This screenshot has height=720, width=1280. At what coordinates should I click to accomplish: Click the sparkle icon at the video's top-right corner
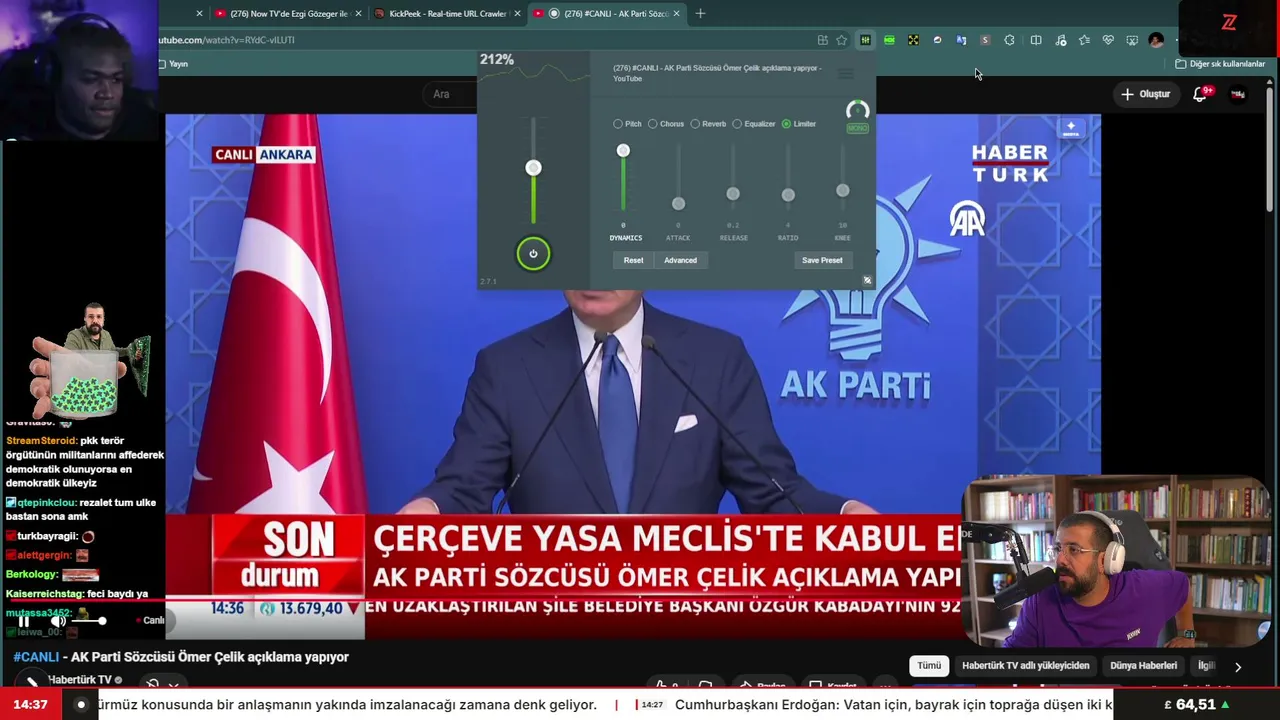point(1071,129)
